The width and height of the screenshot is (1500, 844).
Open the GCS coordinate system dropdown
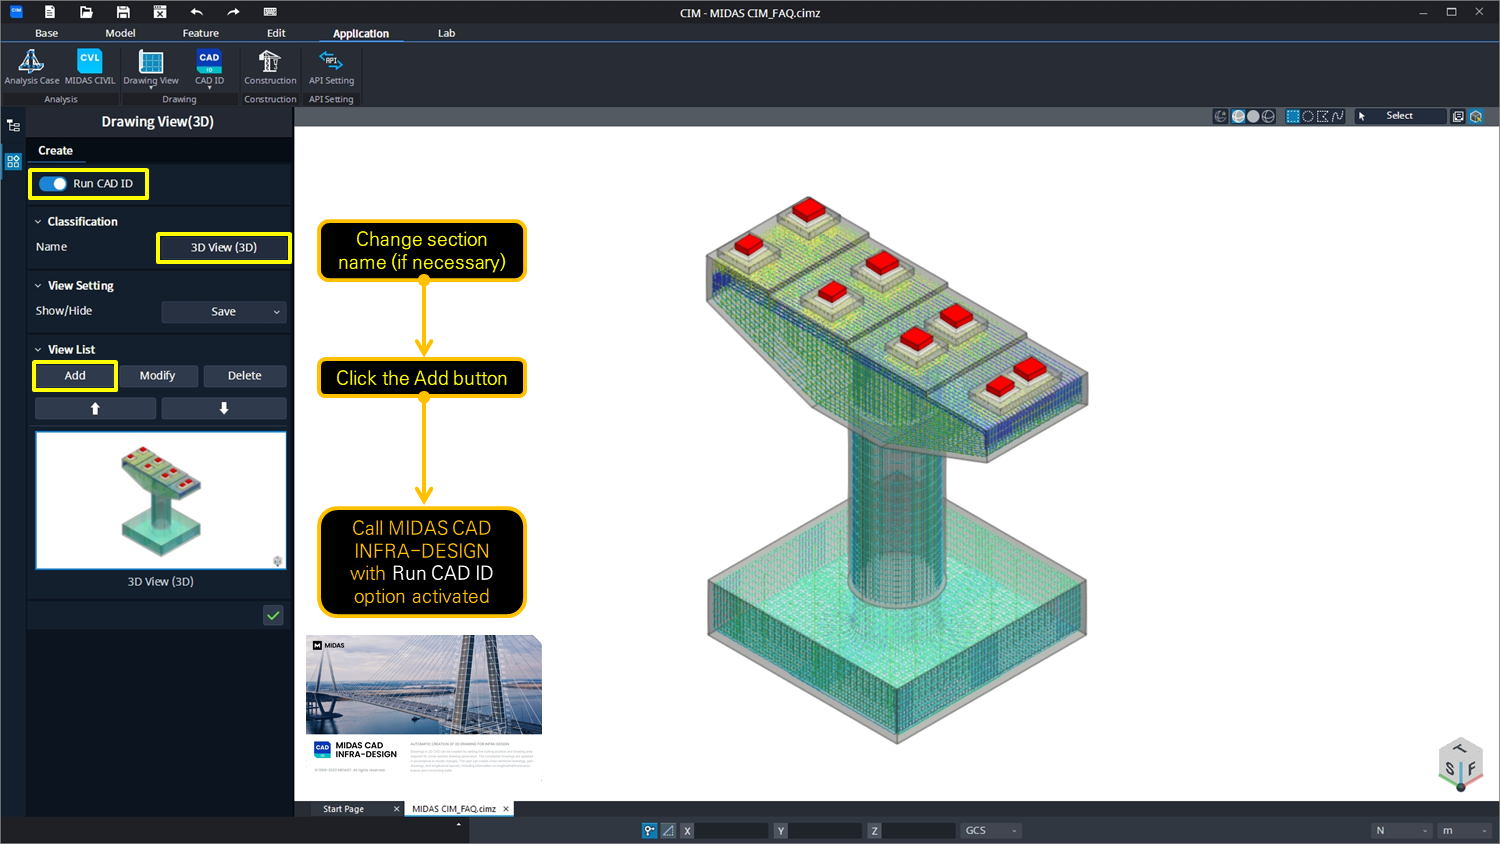[990, 831]
